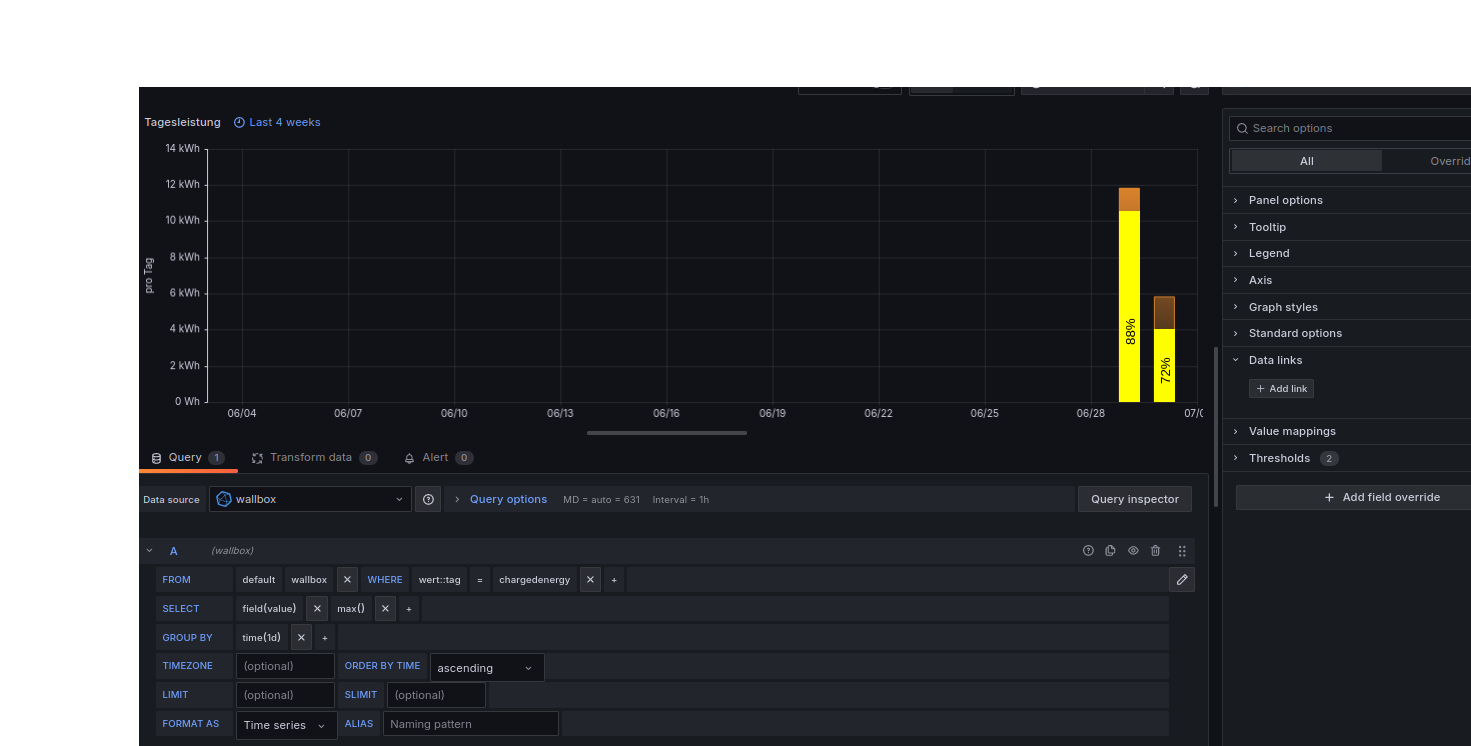
Task: Expand the Graph styles section
Action: (1282, 307)
